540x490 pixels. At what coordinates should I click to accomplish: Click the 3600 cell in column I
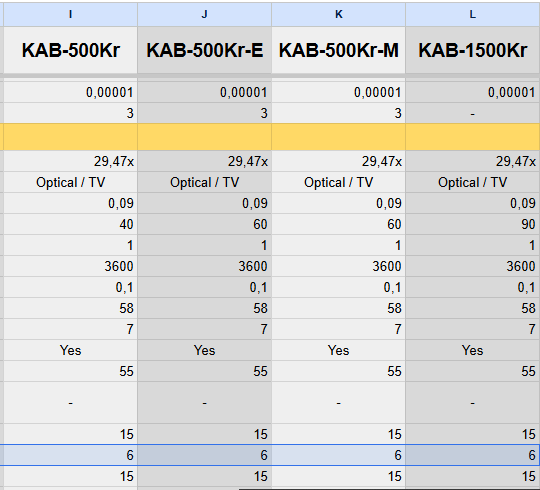click(70, 267)
